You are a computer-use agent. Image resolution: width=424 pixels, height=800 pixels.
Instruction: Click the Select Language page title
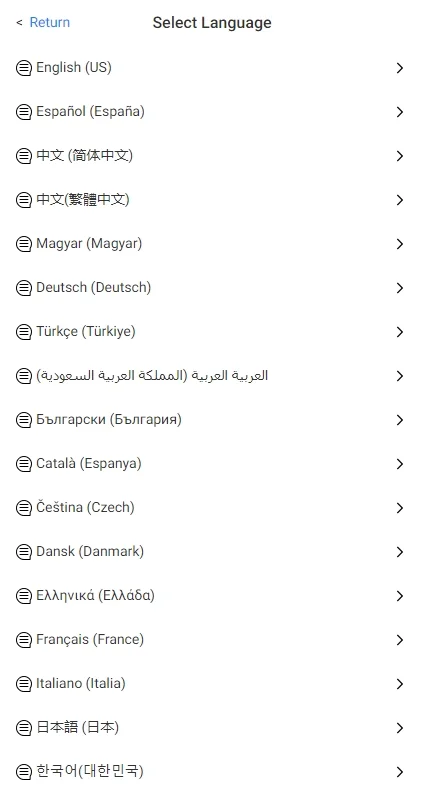(212, 23)
